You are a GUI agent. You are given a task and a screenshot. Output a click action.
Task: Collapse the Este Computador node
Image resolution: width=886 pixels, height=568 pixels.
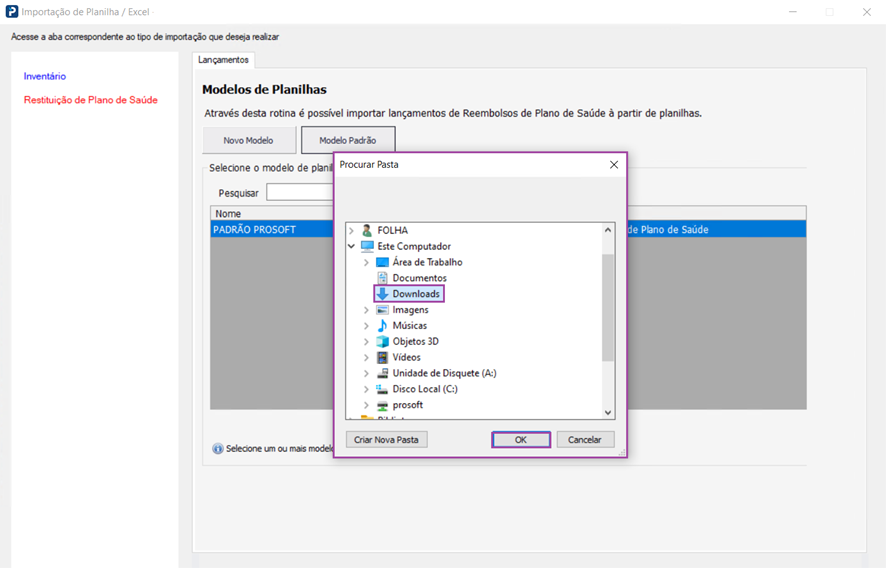click(351, 246)
